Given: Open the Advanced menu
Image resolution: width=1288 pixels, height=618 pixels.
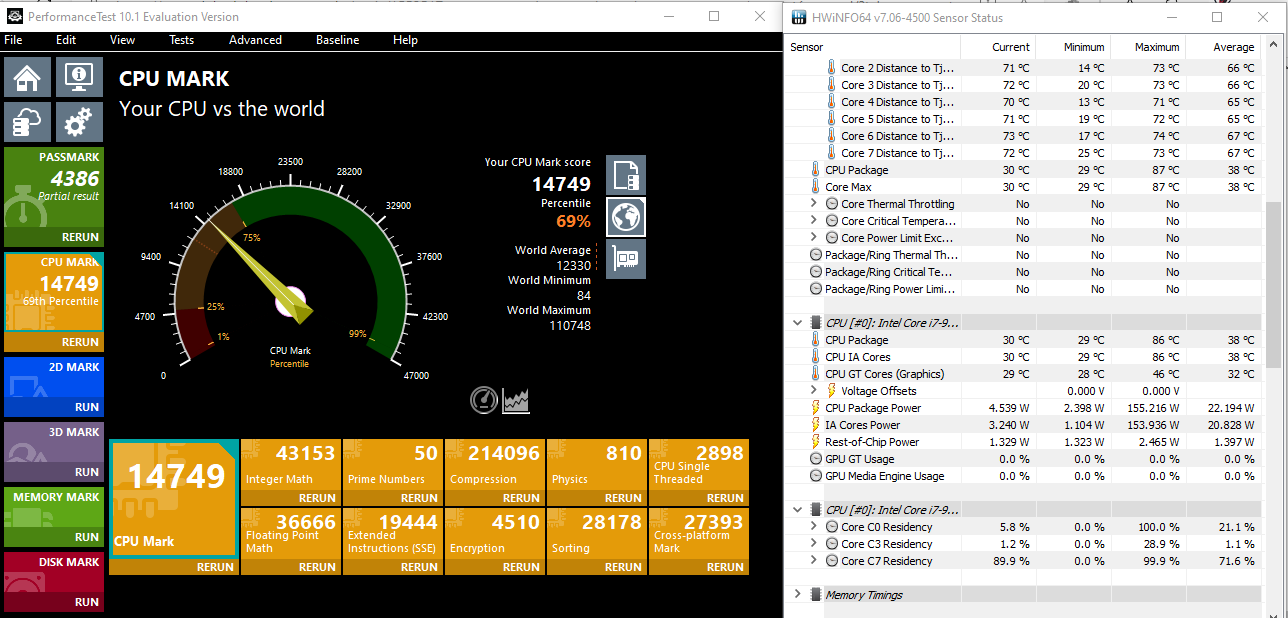Looking at the screenshot, I should [x=255, y=40].
